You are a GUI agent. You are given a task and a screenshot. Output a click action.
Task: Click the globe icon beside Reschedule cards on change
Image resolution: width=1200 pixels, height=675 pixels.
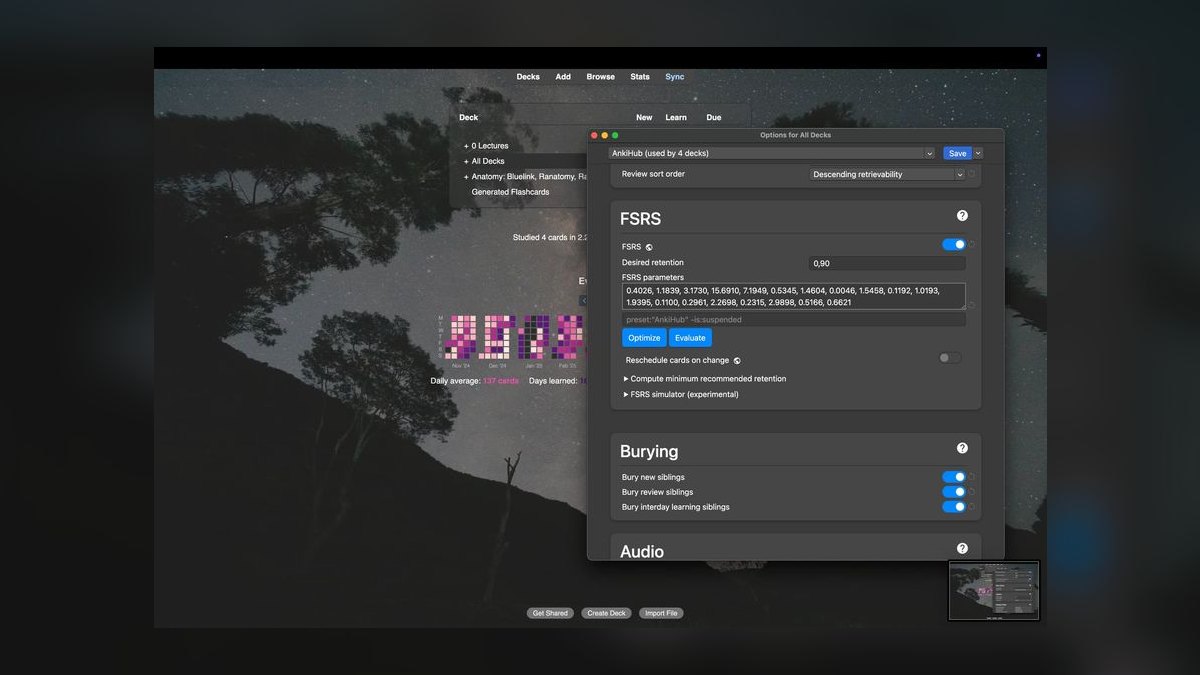pos(737,360)
